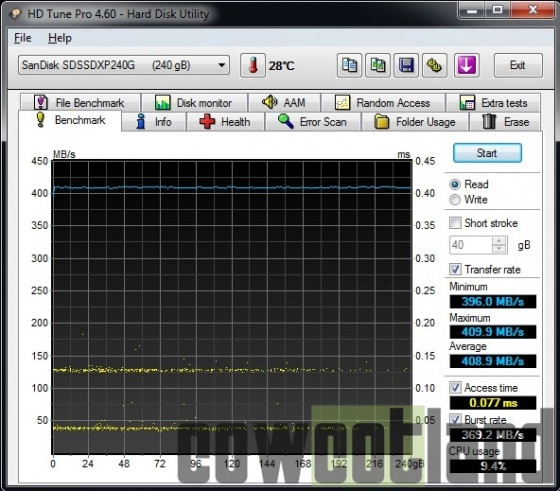
Task: Click the 0.077 ms access time value
Action: pos(493,403)
